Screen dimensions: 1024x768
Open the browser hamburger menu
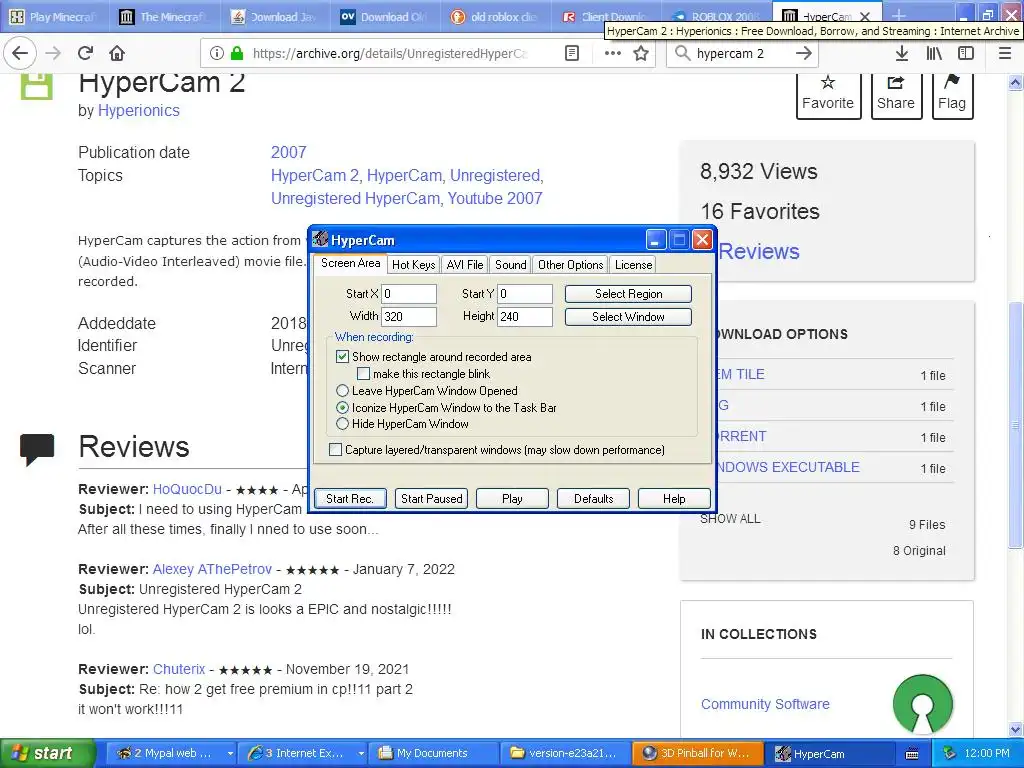(1005, 53)
